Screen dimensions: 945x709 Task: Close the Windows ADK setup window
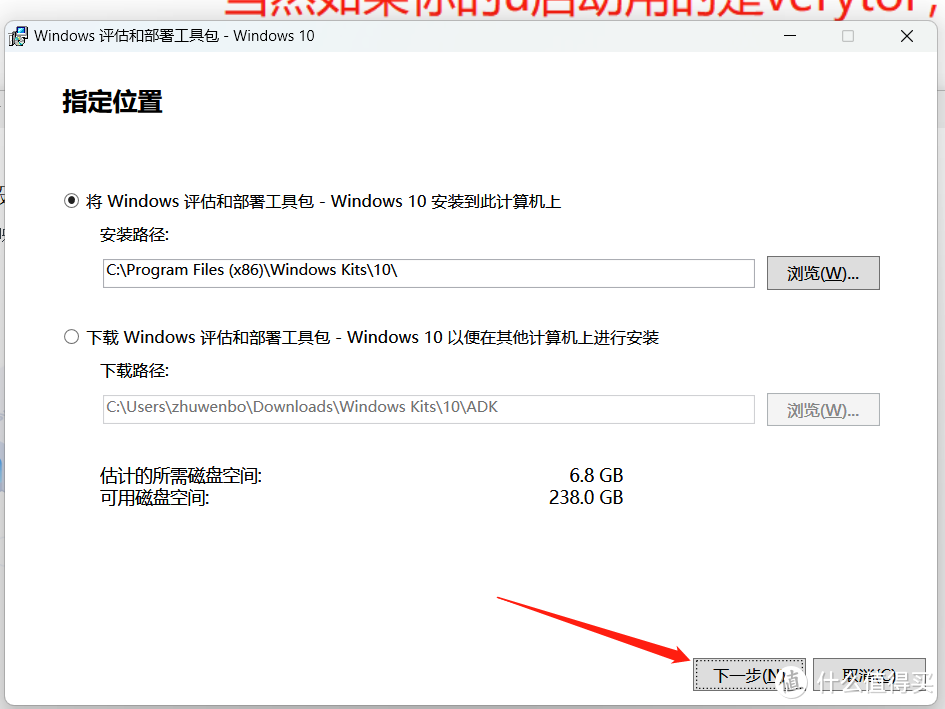(907, 36)
